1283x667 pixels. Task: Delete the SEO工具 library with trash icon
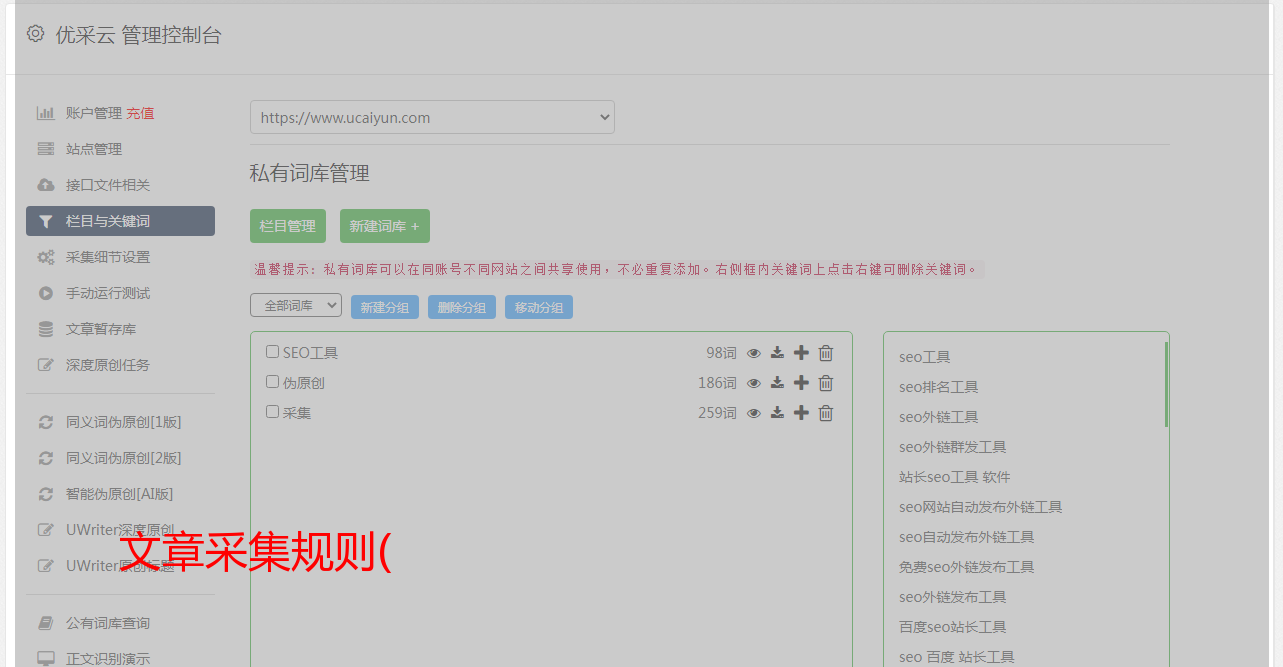[826, 353]
